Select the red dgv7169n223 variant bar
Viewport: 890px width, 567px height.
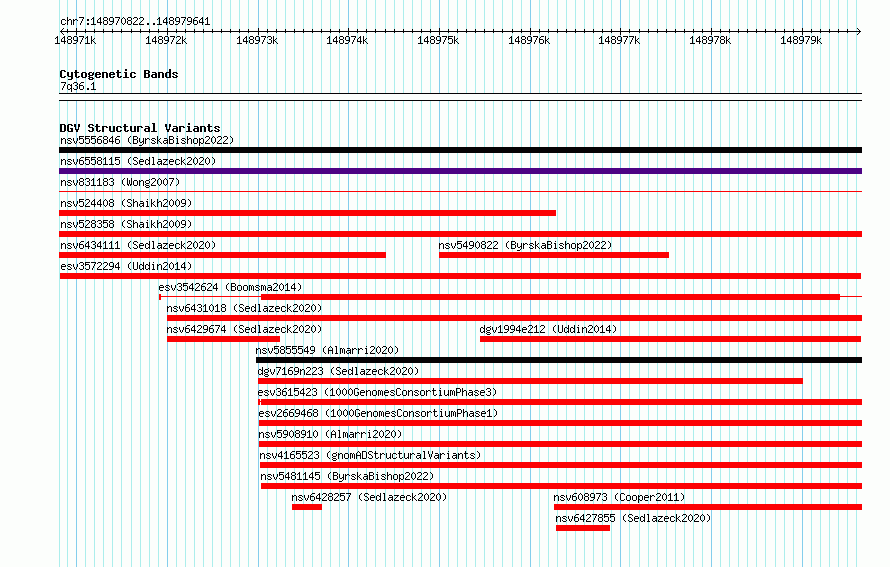pos(530,381)
